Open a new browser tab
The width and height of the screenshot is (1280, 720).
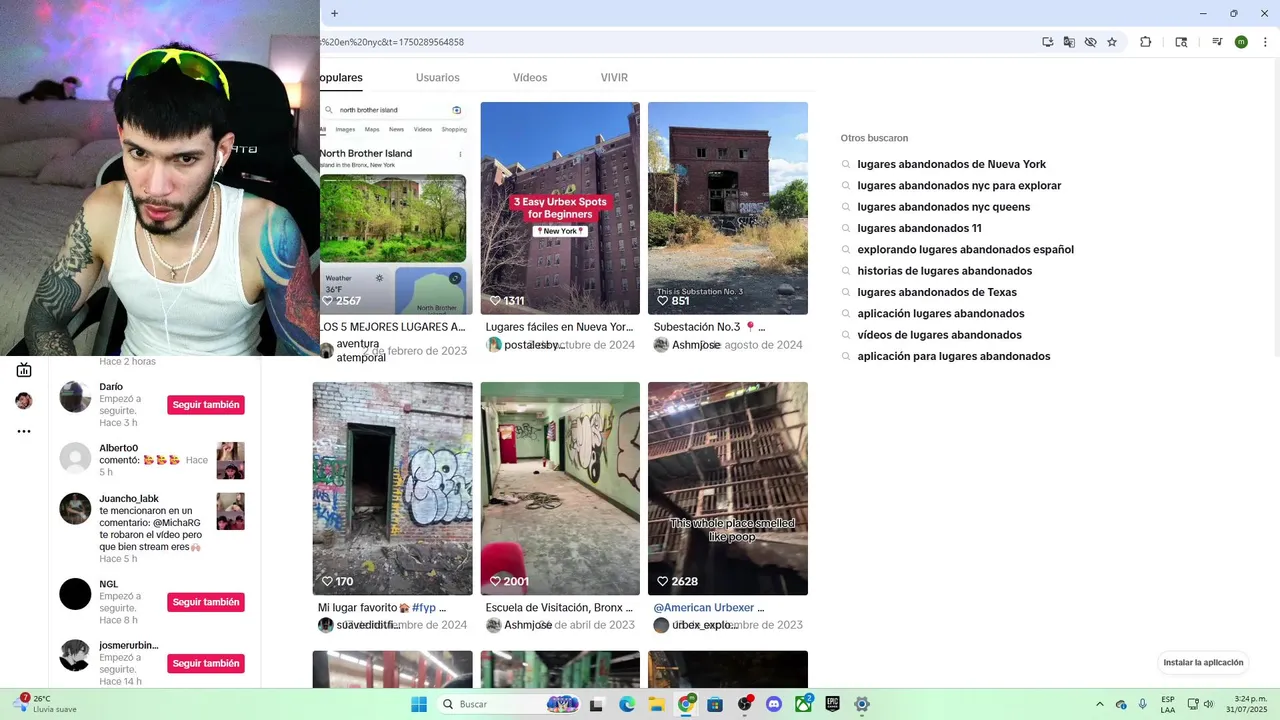click(334, 13)
